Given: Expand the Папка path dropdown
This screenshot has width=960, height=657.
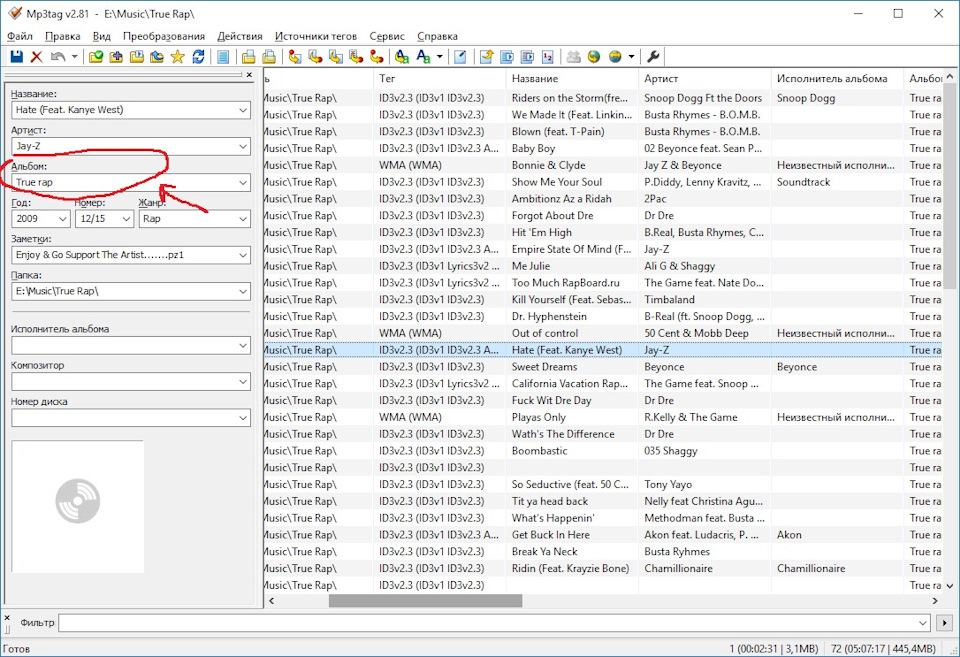Looking at the screenshot, I should pos(243,291).
